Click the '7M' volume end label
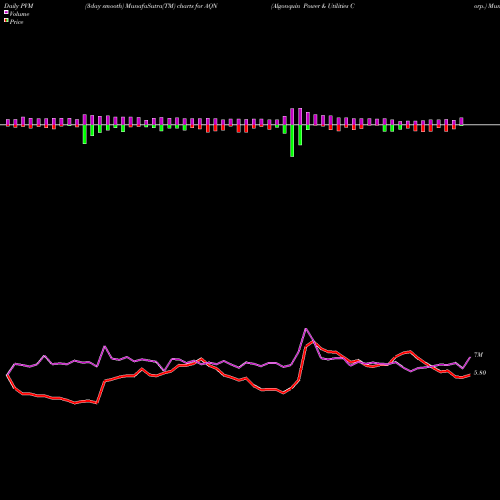Viewport: 500px width, 500px height. tap(478, 355)
